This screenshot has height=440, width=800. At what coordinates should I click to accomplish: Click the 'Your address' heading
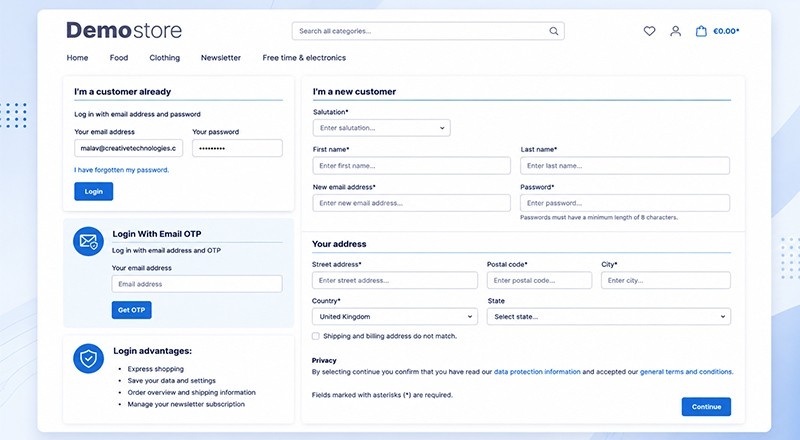coord(339,244)
